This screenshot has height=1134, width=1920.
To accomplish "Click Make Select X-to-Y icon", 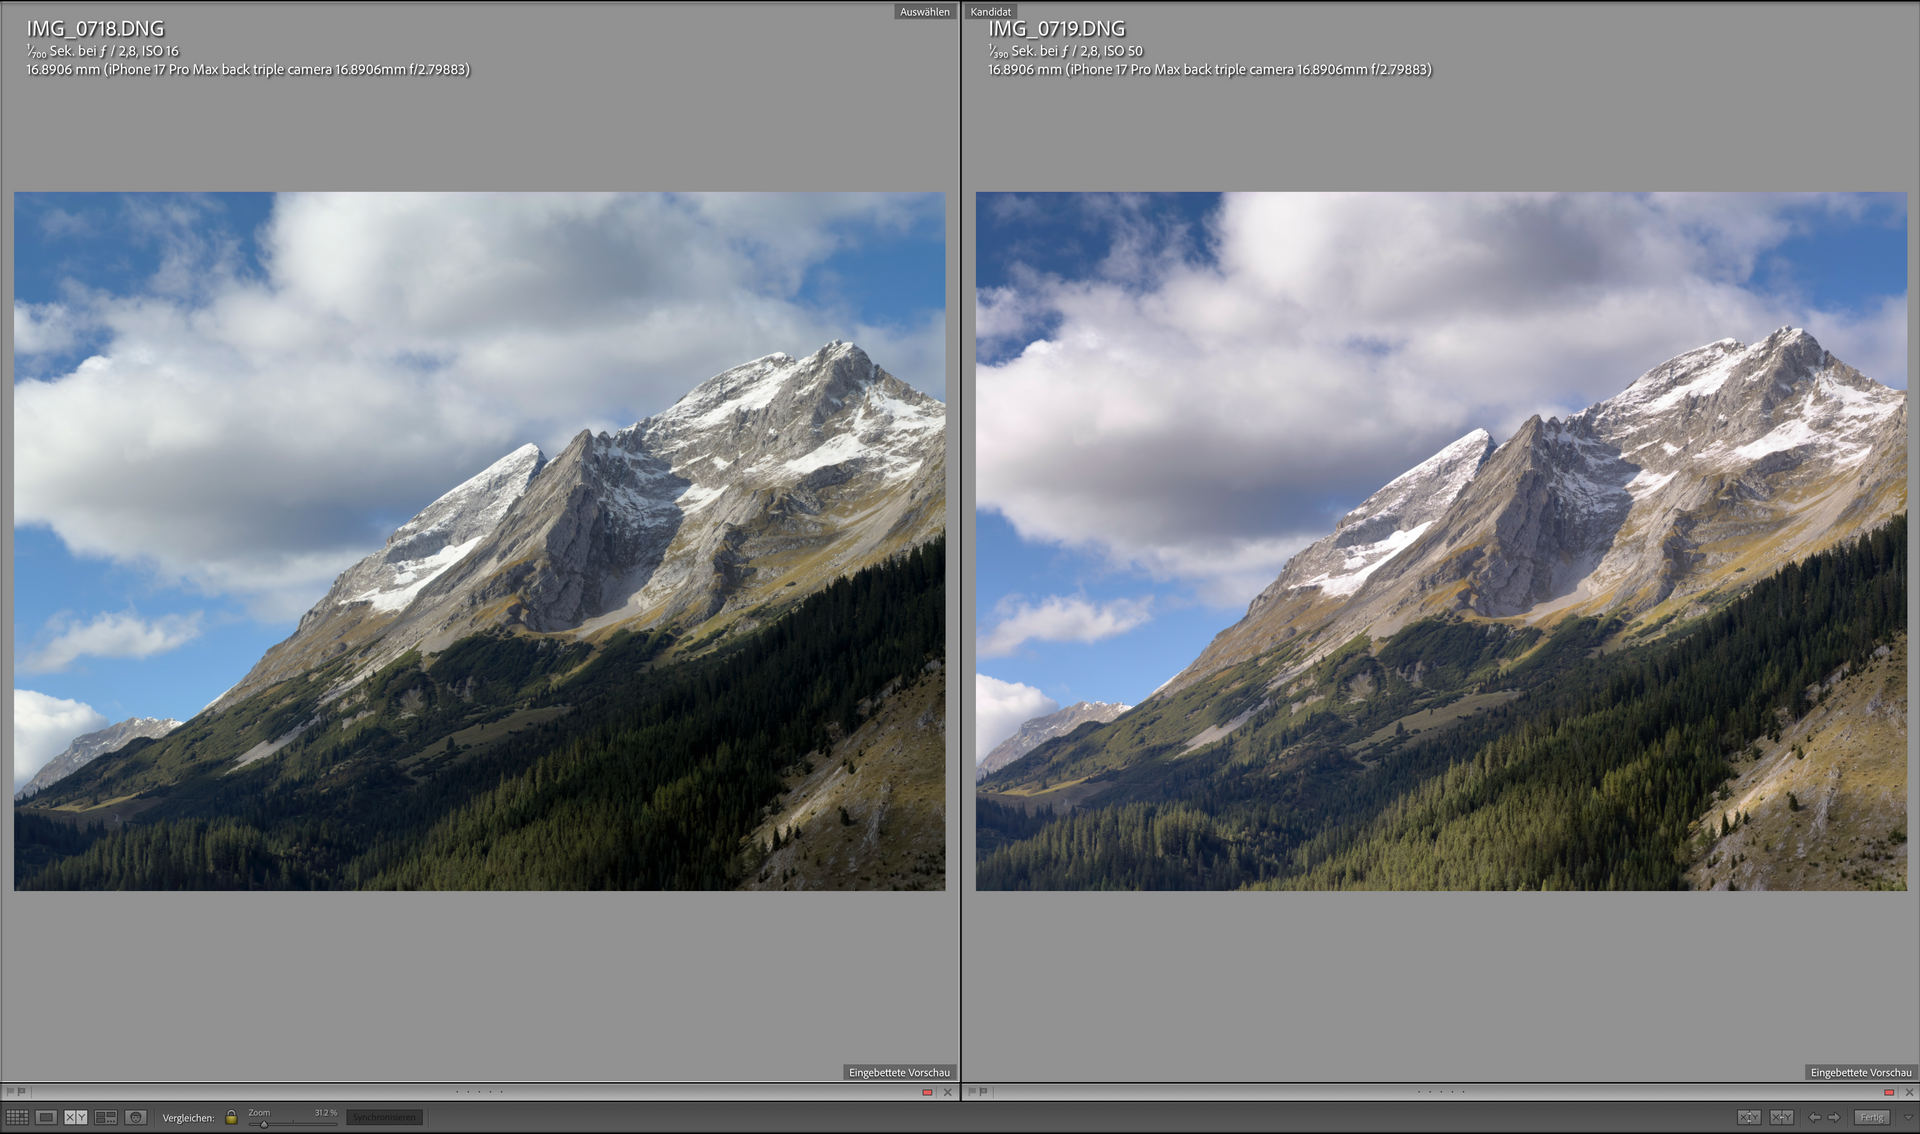I will (x=1781, y=1117).
